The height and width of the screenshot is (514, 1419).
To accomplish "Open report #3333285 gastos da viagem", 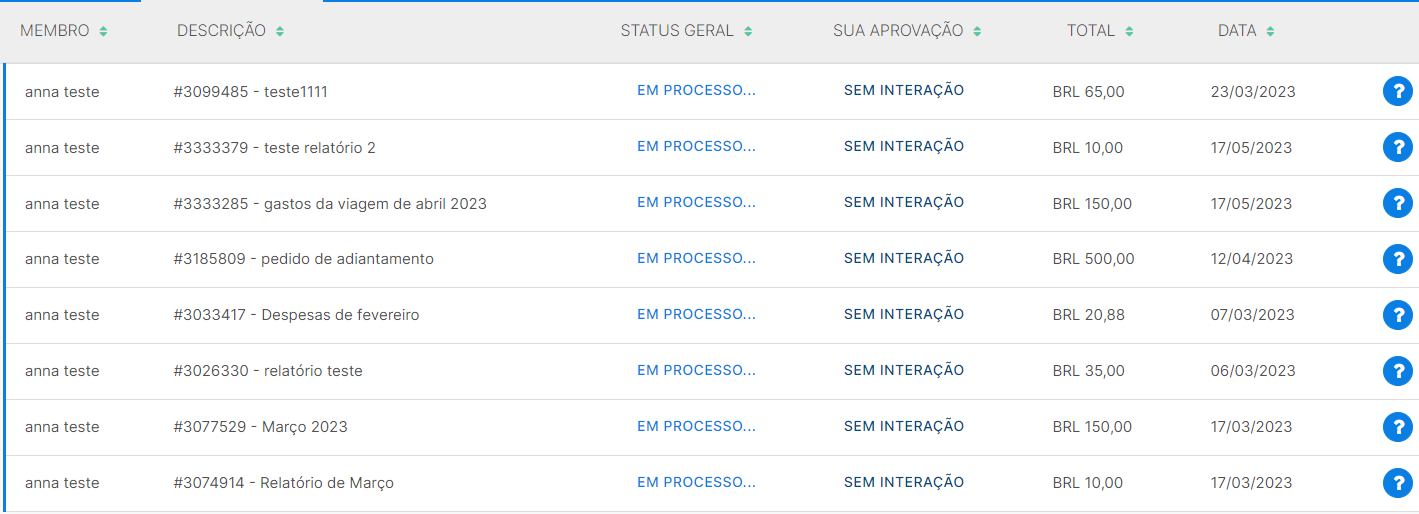I will [x=330, y=203].
